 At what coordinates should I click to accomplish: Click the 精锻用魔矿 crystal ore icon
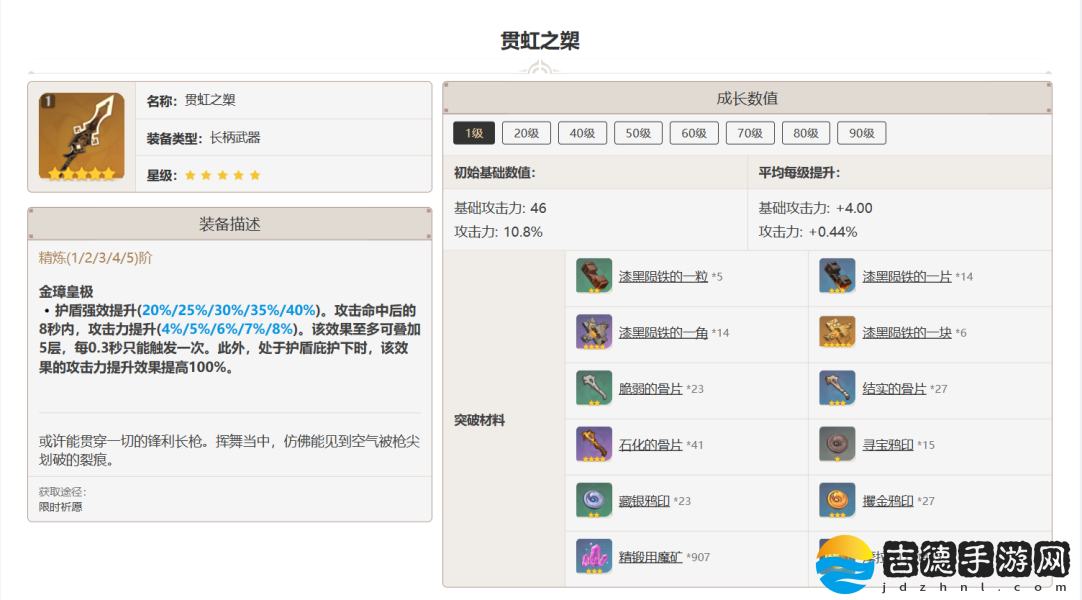594,556
